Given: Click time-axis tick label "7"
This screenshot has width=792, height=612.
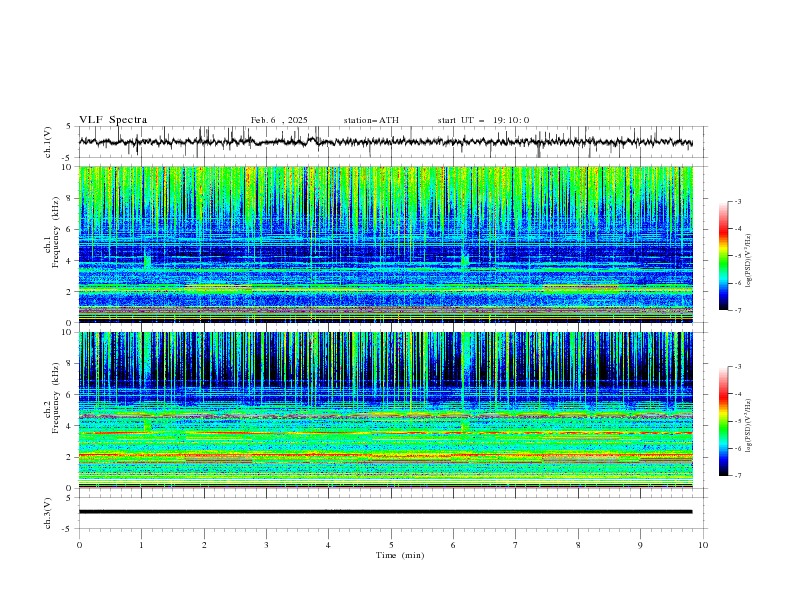Looking at the screenshot, I should [516, 545].
